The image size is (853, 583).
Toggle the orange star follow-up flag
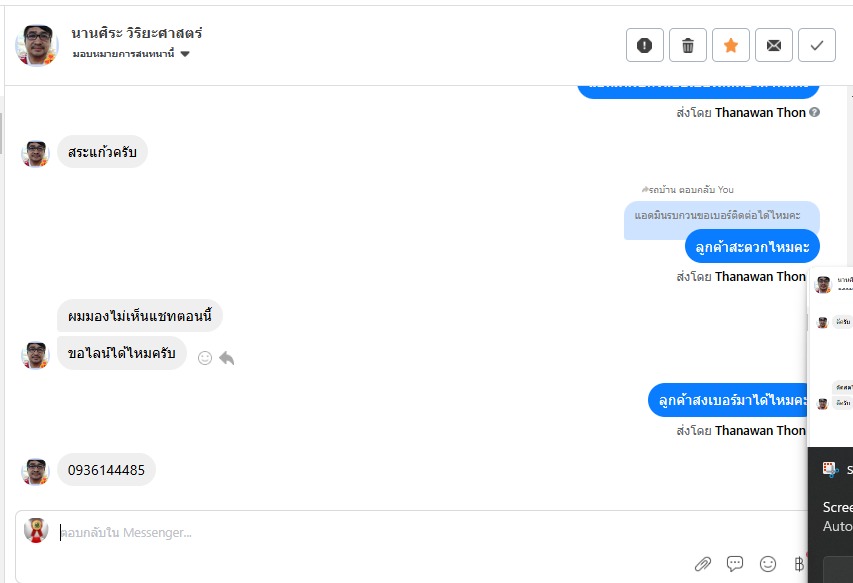[731, 45]
